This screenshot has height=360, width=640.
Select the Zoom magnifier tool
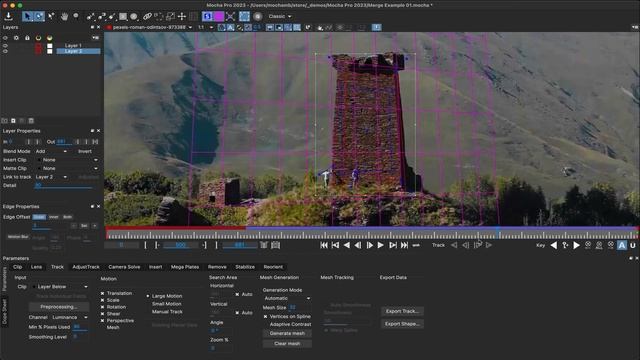coord(76,16)
